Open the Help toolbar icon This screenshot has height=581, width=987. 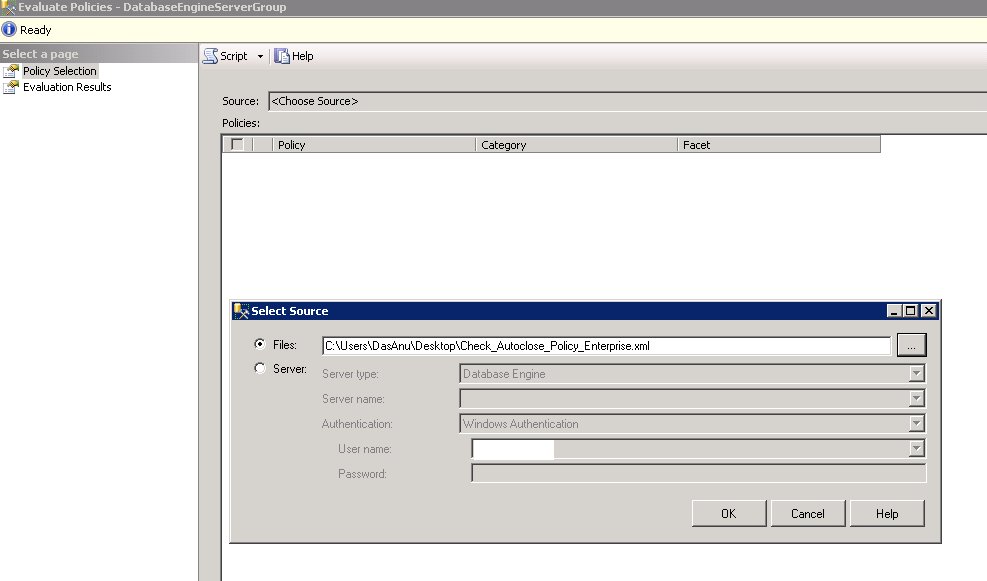click(283, 56)
